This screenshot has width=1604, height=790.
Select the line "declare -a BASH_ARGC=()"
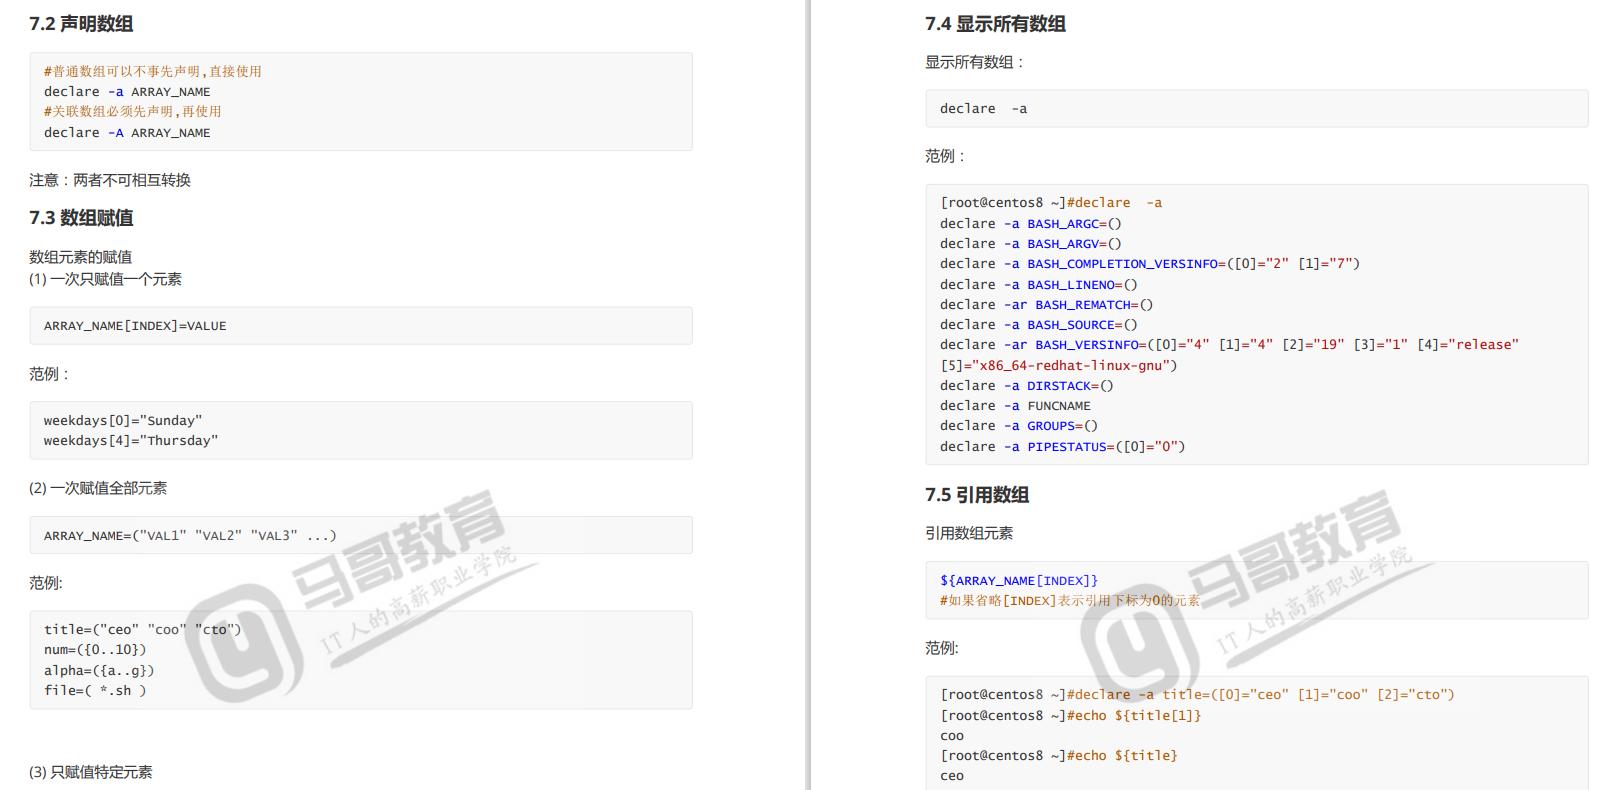coord(1031,224)
